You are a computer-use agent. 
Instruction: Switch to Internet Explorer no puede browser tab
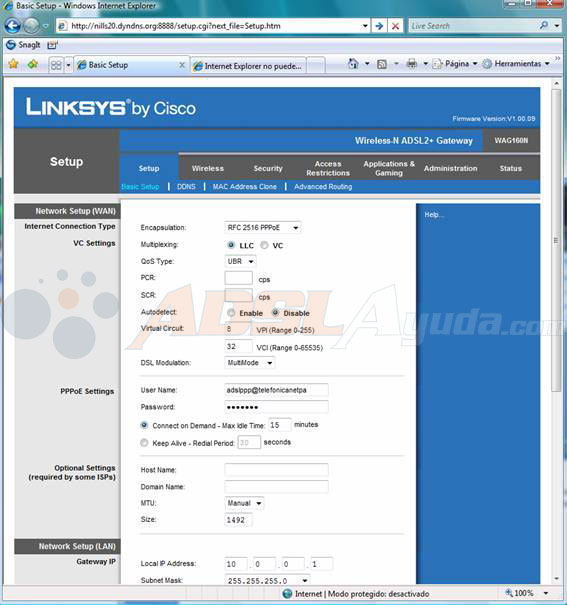249,66
